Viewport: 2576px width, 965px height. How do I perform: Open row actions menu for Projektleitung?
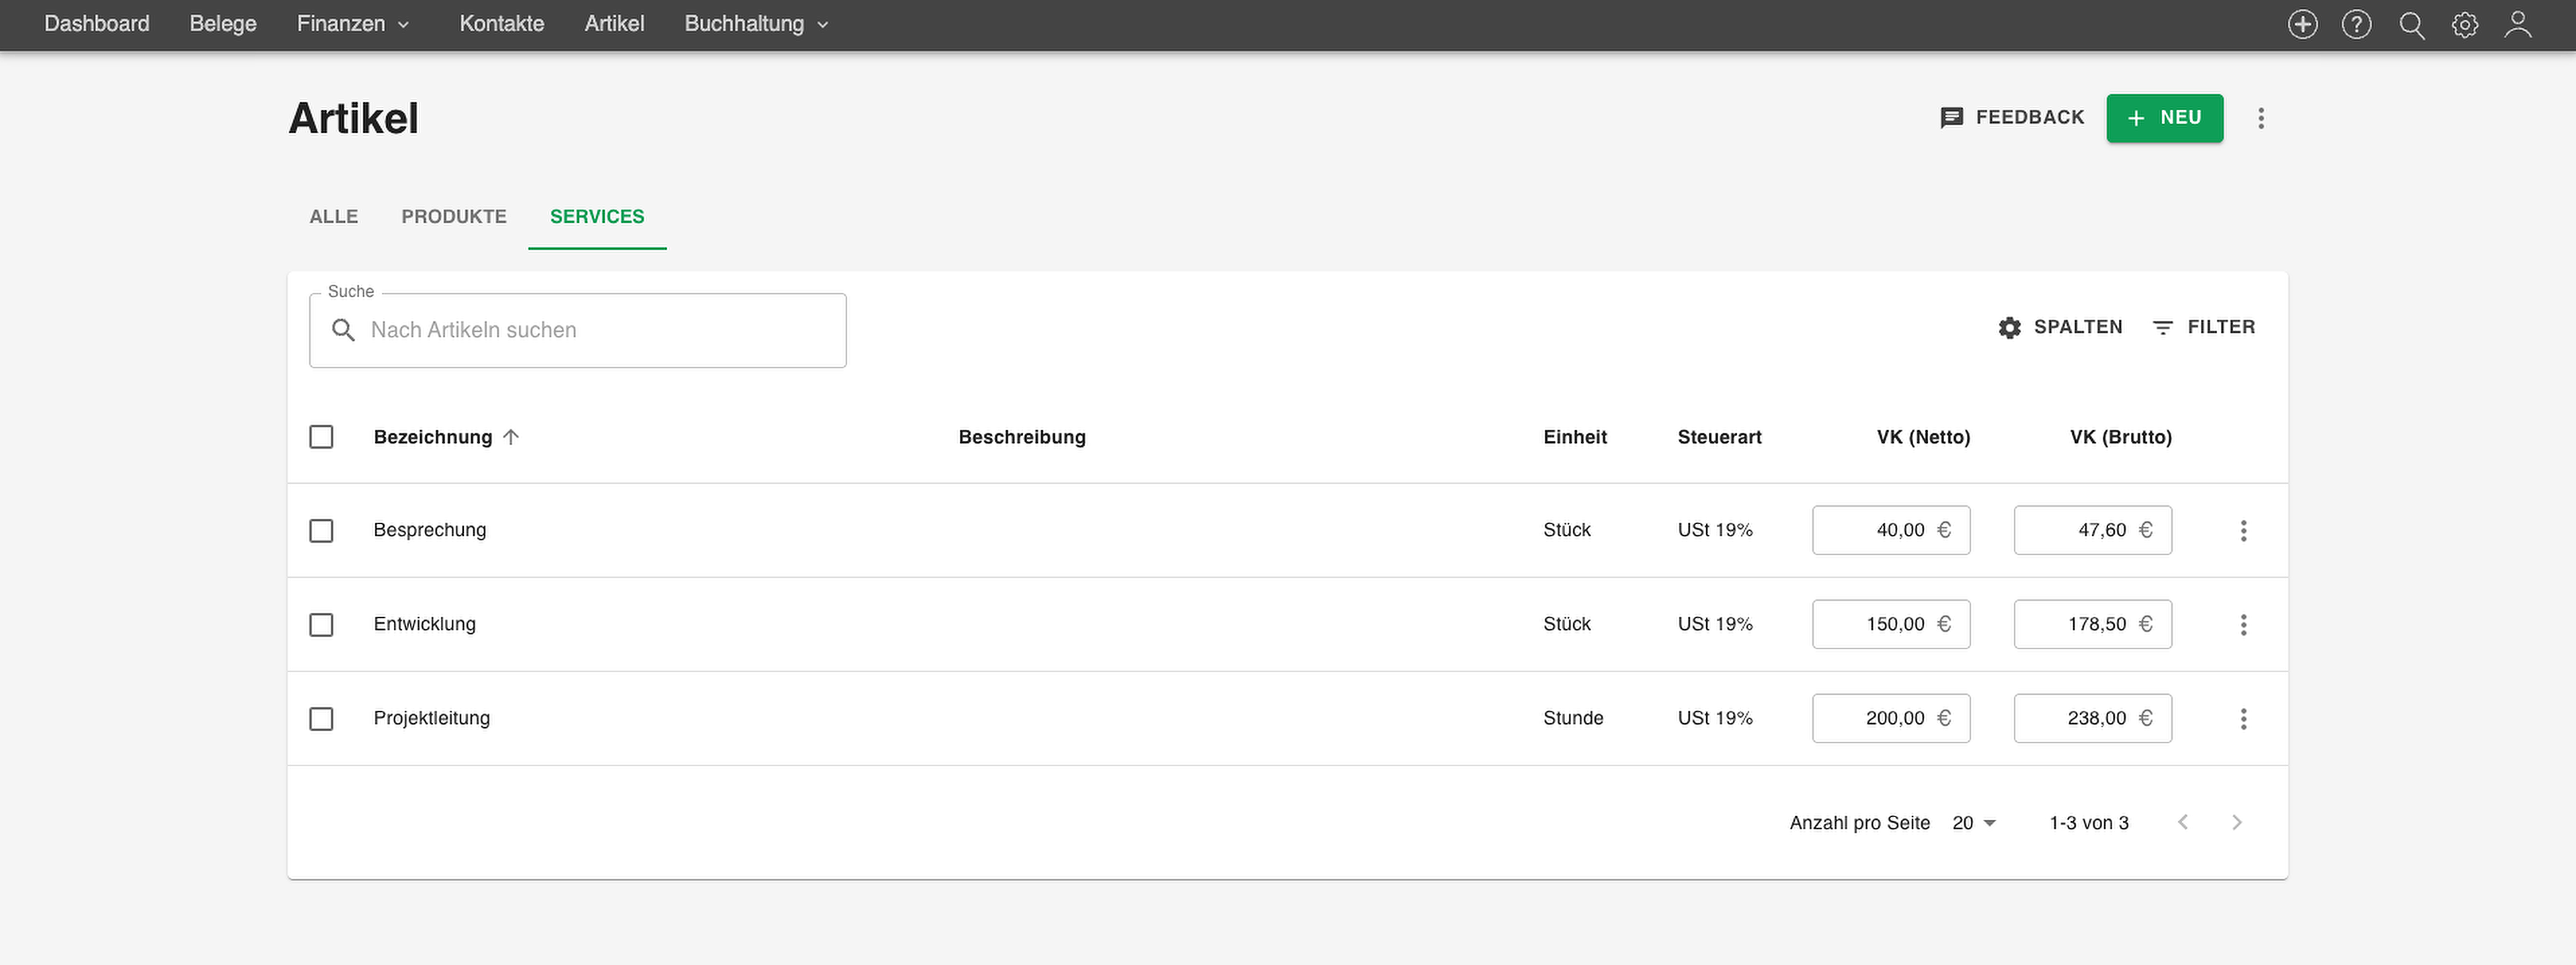tap(2243, 718)
